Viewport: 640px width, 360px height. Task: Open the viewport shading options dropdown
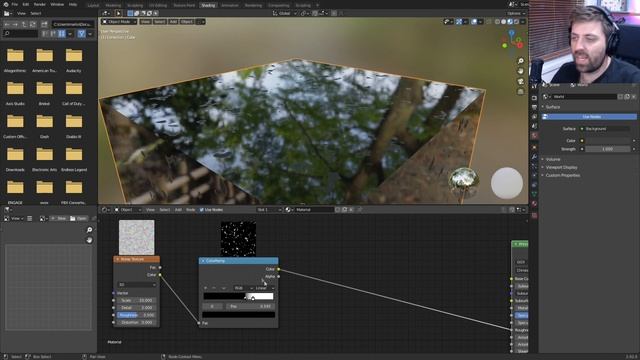coord(522,22)
